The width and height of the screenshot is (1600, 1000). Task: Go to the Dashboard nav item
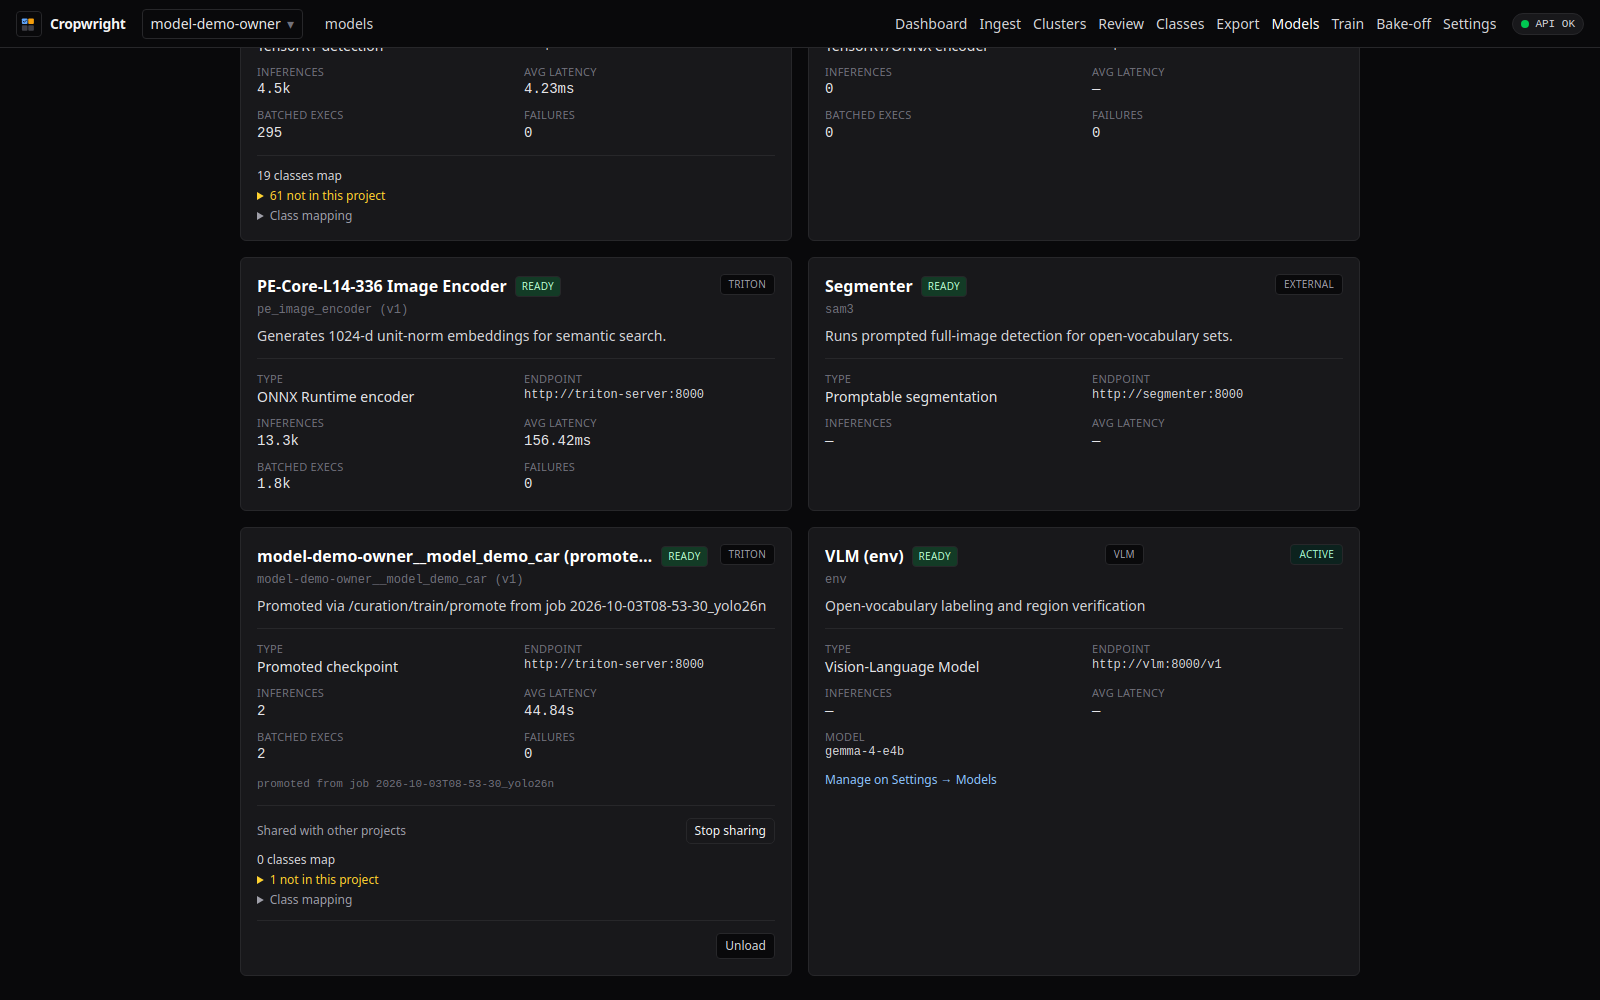[930, 24]
